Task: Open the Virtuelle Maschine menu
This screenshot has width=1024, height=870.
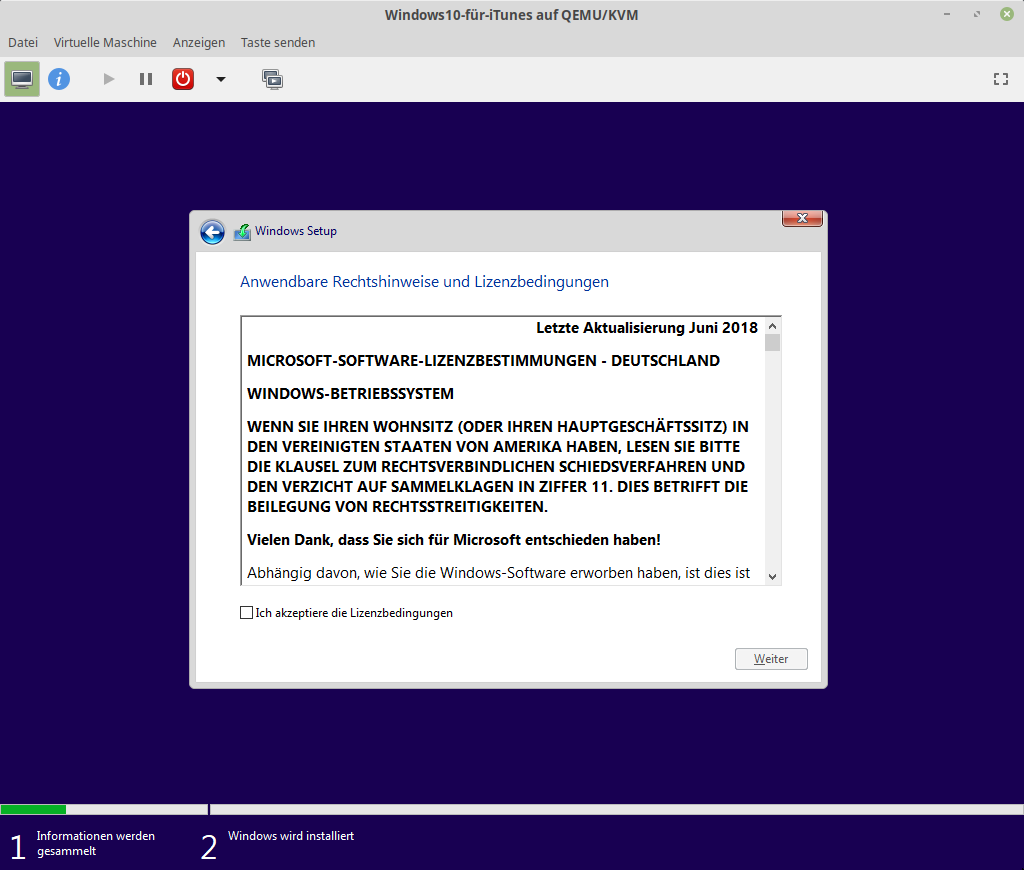Action: pos(105,43)
